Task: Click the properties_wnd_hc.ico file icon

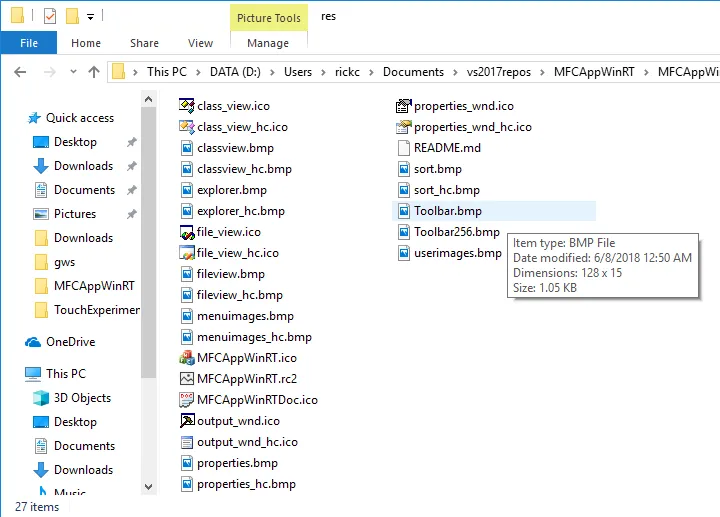Action: [x=403, y=127]
